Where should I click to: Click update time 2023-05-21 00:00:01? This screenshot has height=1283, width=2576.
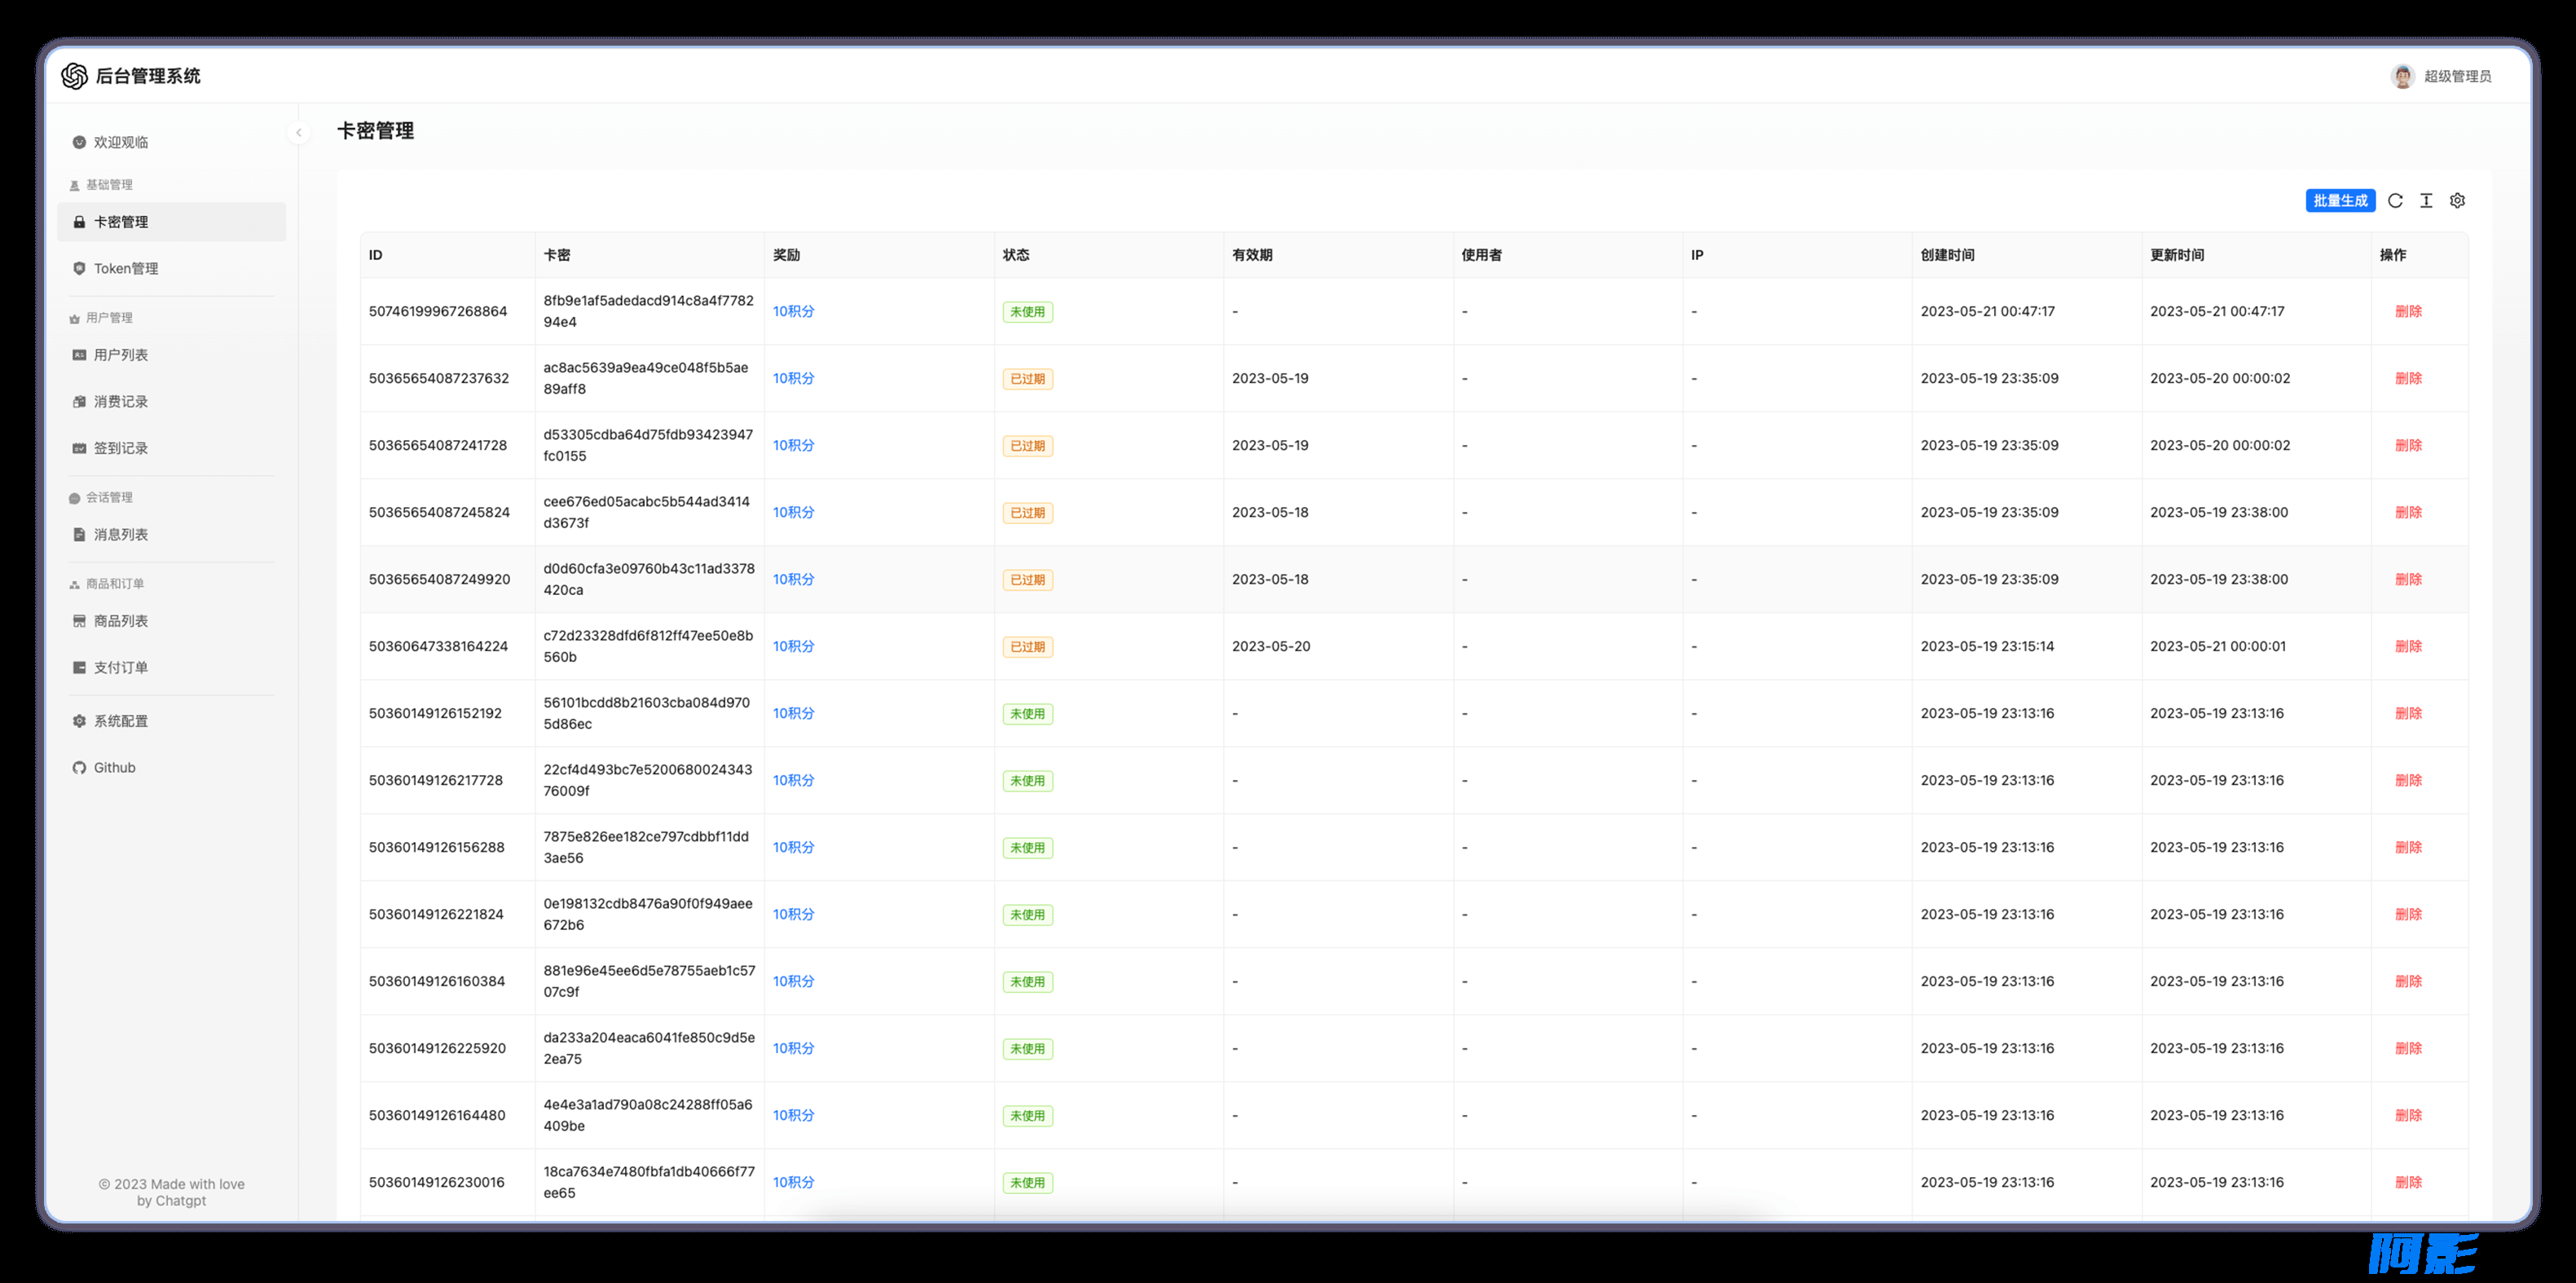(2218, 646)
